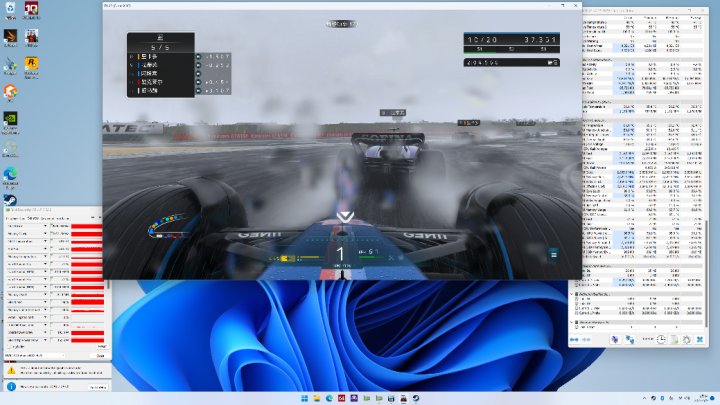This screenshot has height=405, width=720.
Task: Click the yellow warning notification icon
Action: pos(11,370)
